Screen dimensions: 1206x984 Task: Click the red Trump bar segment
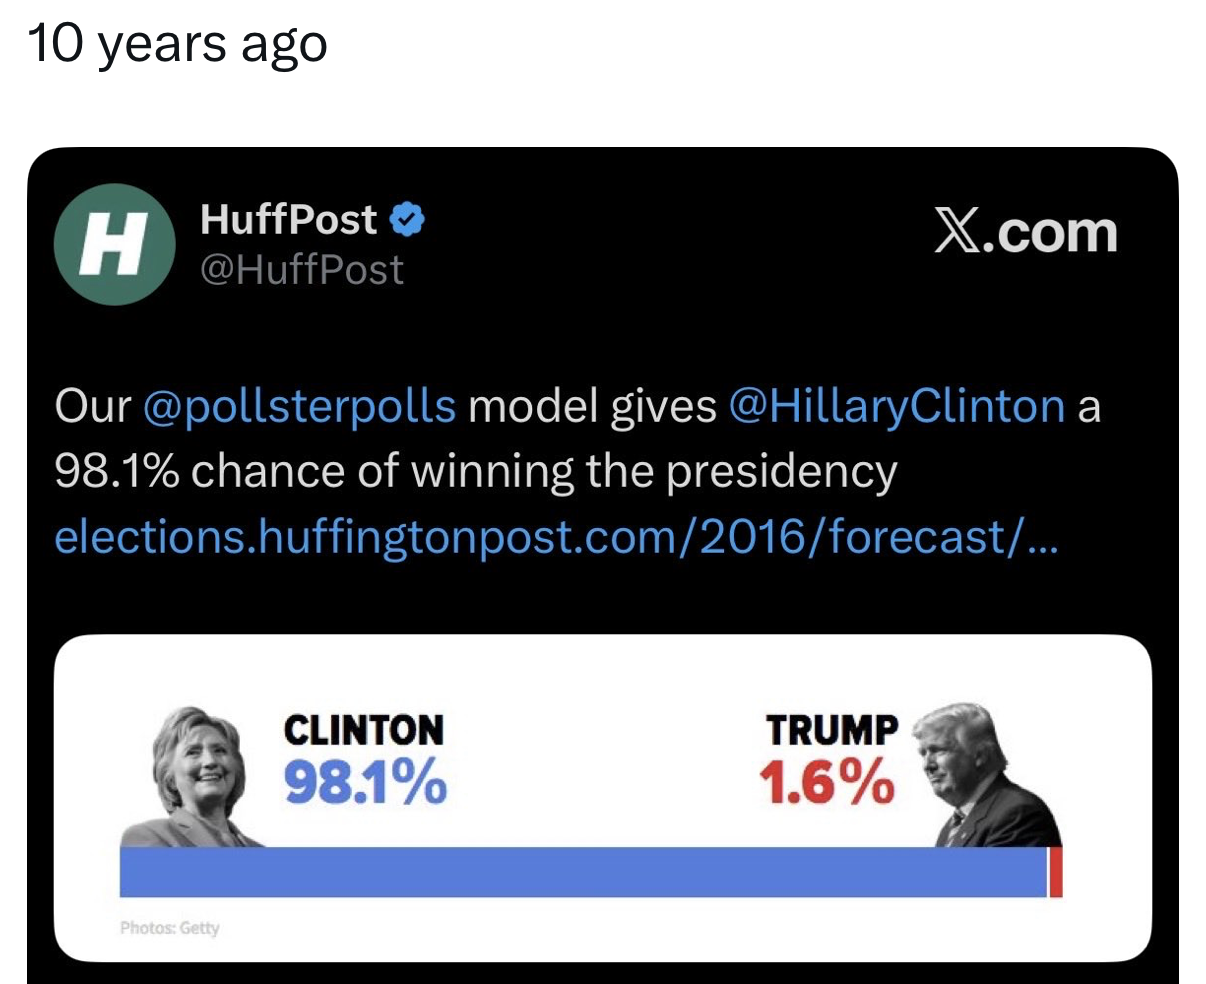[x=1055, y=872]
